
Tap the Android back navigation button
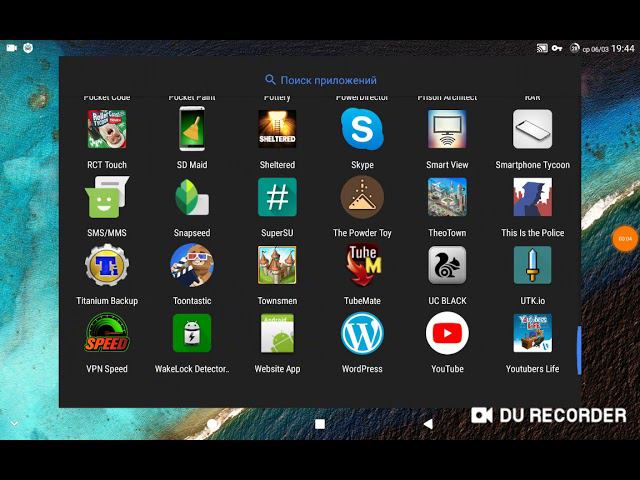click(428, 424)
